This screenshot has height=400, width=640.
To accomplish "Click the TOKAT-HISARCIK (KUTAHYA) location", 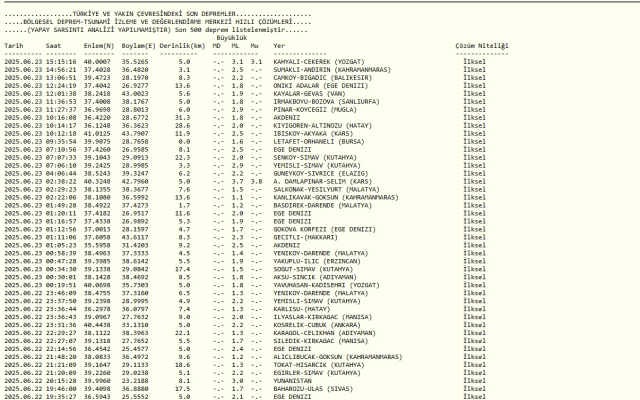I will [x=318, y=364].
